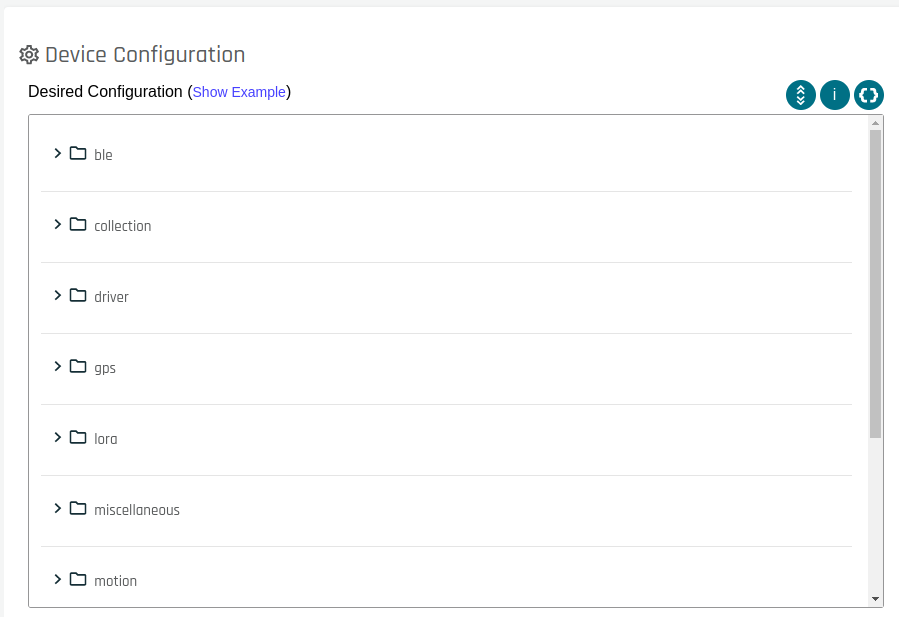The image size is (899, 617).
Task: Select the lora tree label
Action: pos(106,439)
